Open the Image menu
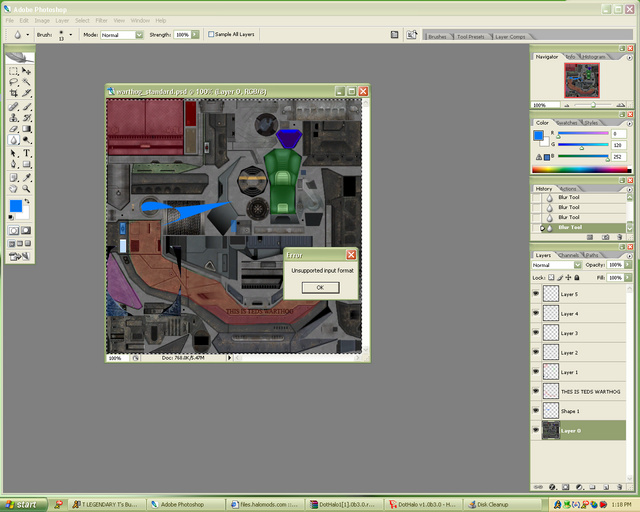Image resolution: width=640 pixels, height=512 pixels. click(x=42, y=20)
